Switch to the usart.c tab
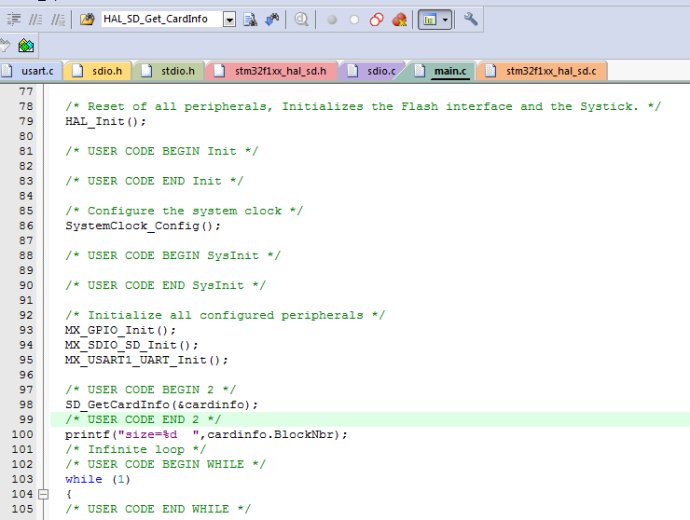690x520 pixels. [31, 71]
